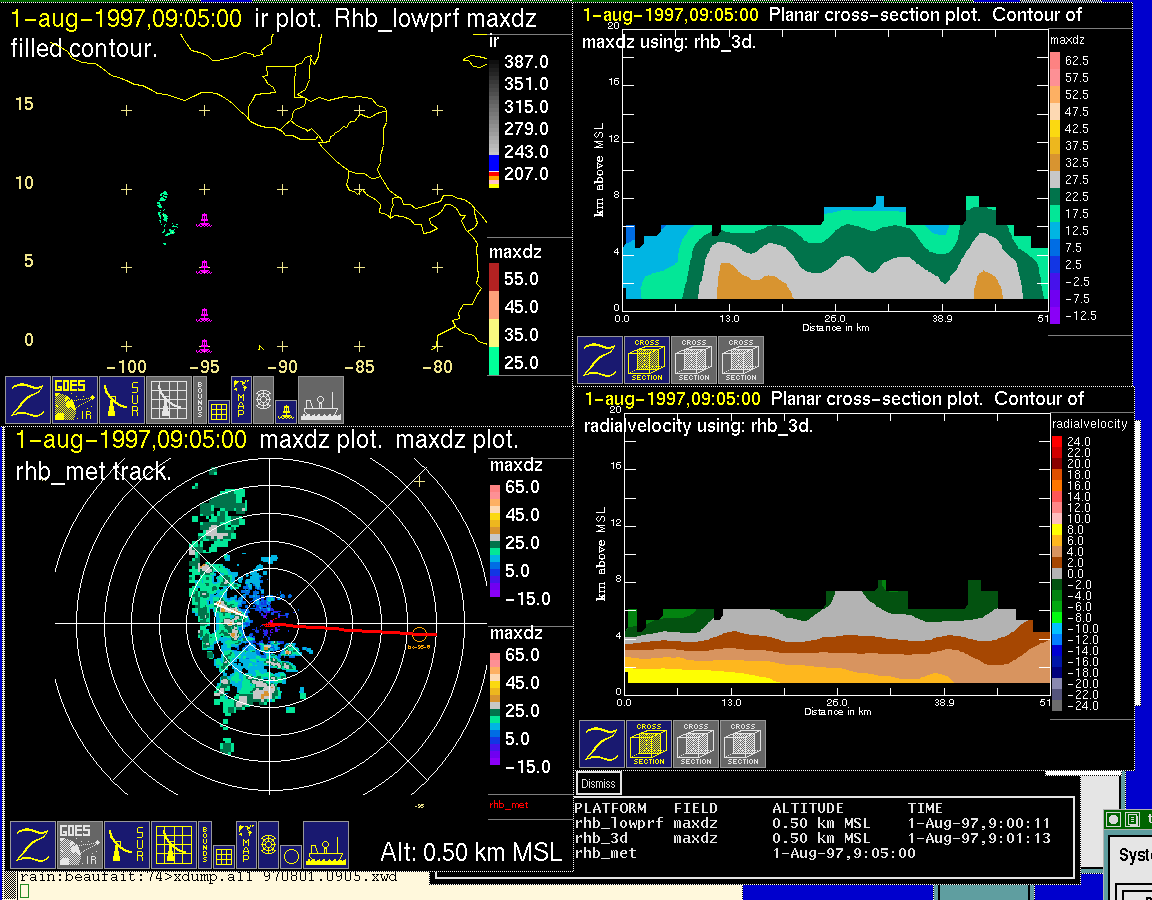1152x900 pixels.
Task: Click the grayed ship track icon in IR toolbar
Action: (321, 400)
